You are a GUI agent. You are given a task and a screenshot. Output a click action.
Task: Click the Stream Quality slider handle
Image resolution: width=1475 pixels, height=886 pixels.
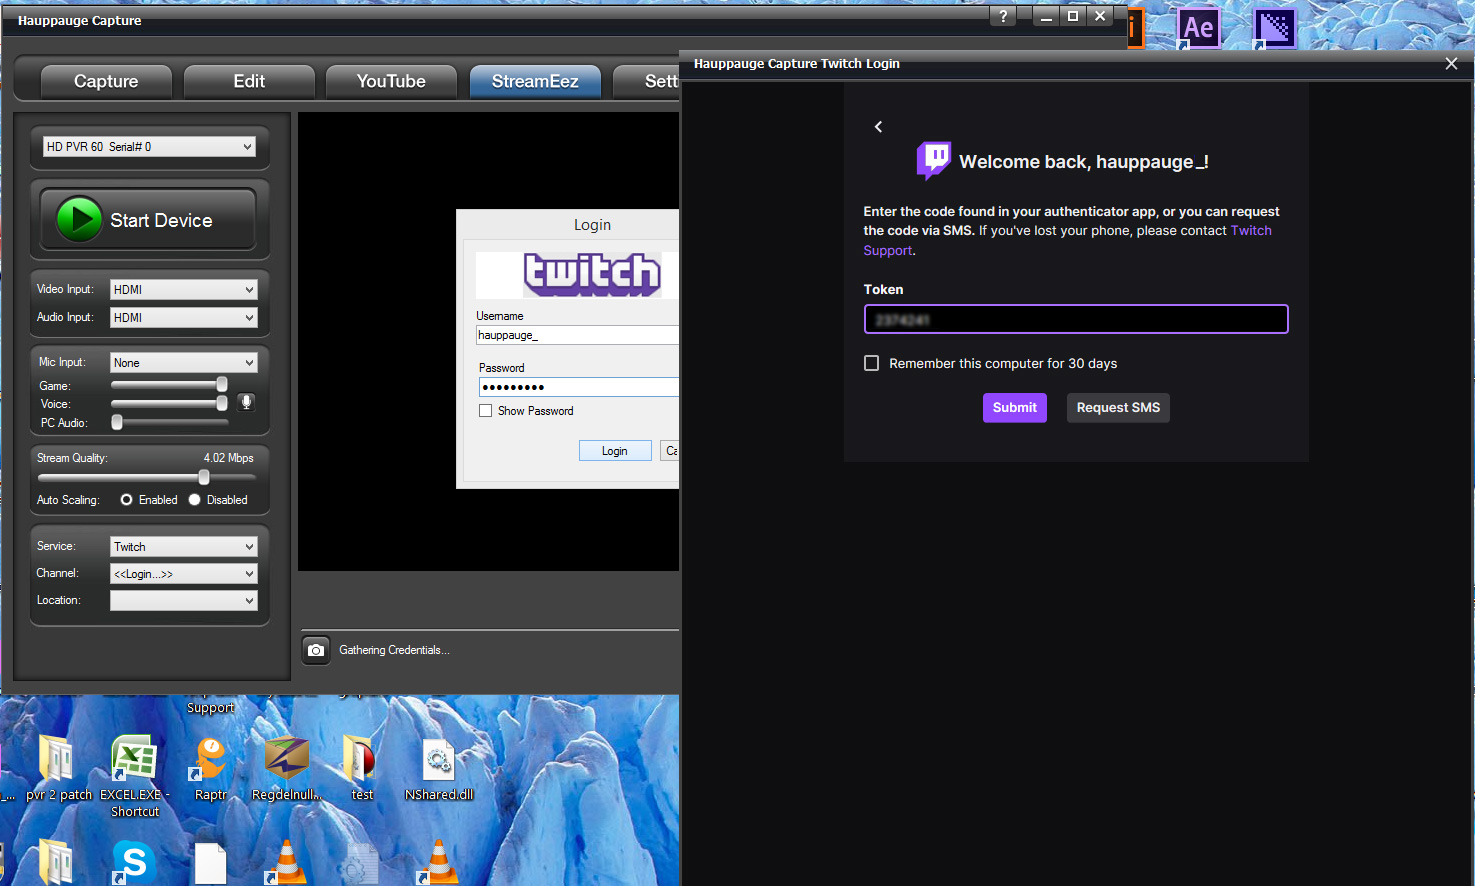[204, 477]
